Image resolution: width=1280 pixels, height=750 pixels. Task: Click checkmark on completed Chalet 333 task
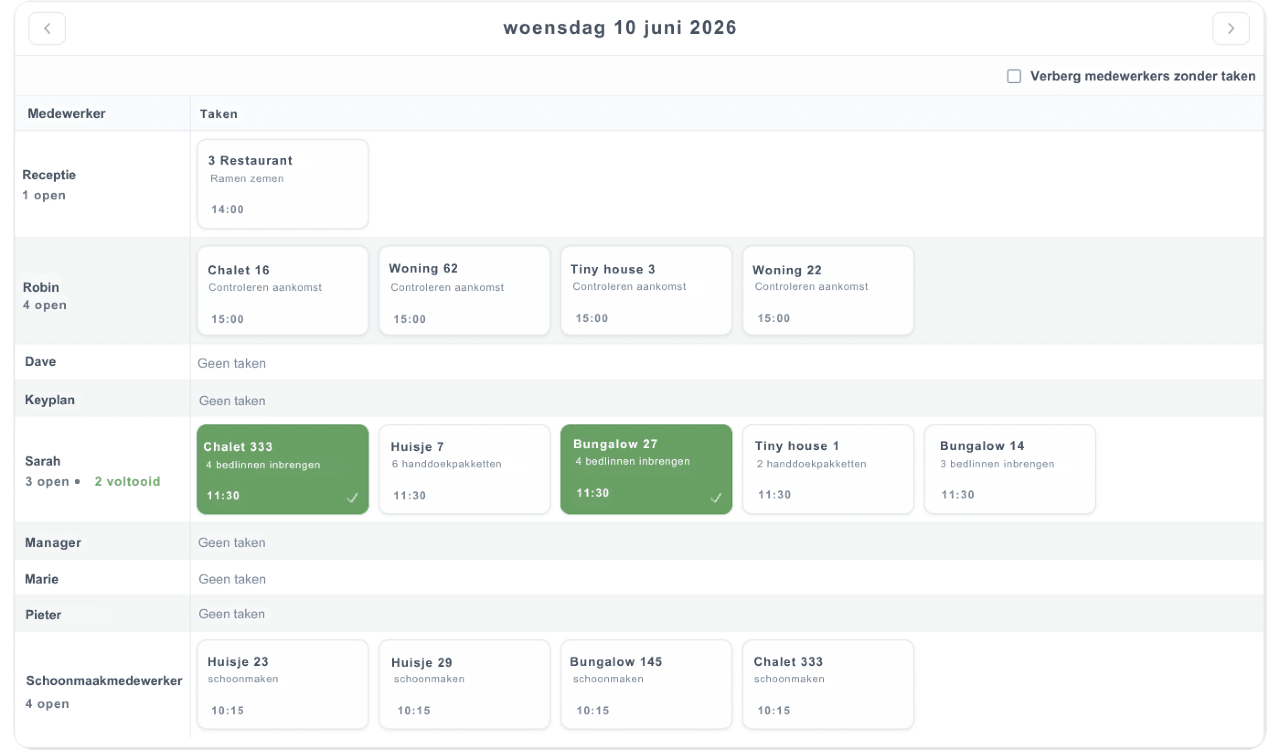tap(352, 498)
